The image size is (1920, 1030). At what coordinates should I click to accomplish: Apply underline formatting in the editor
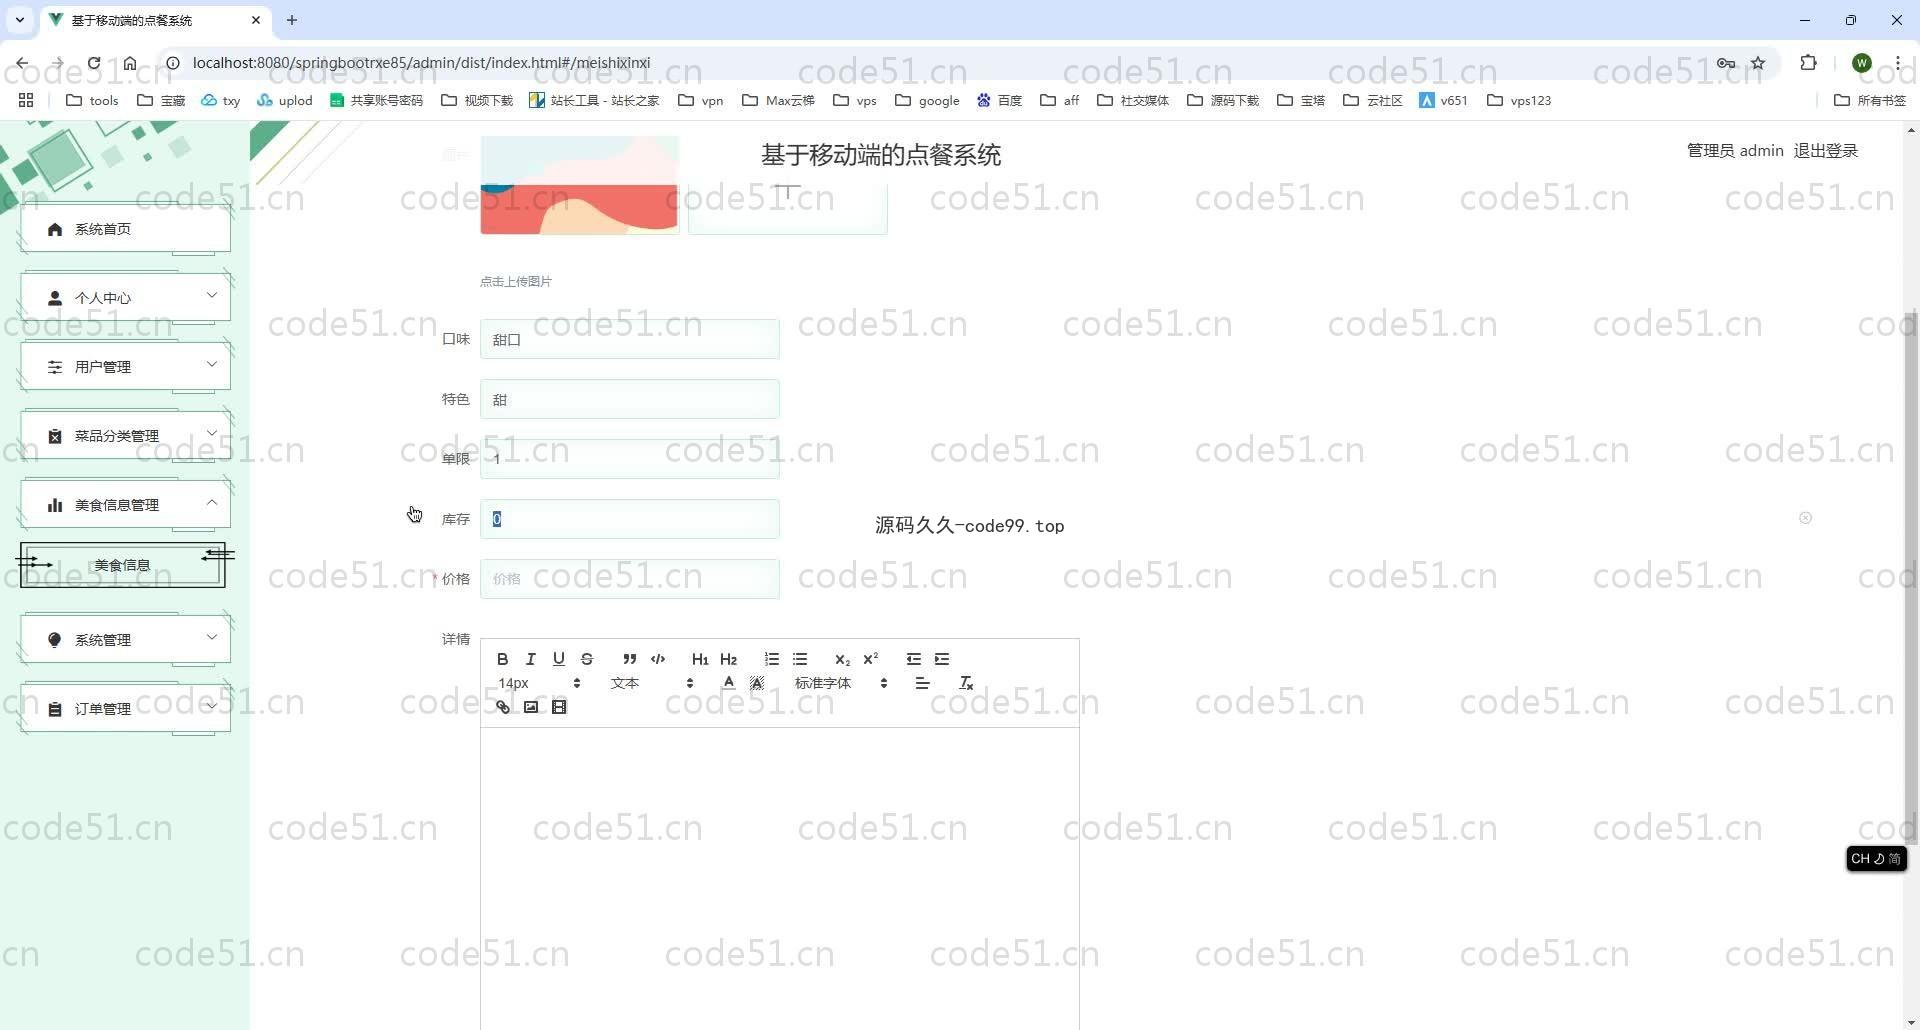pos(559,659)
